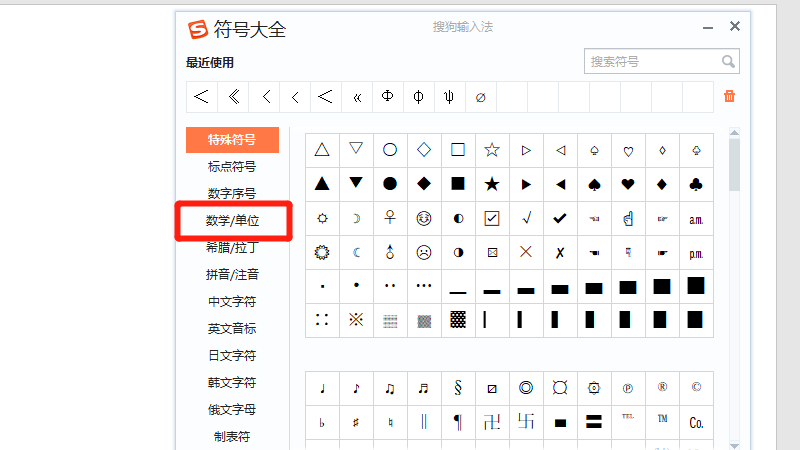Insert the checked ballot box symbol
The image size is (800, 450).
[x=491, y=218]
